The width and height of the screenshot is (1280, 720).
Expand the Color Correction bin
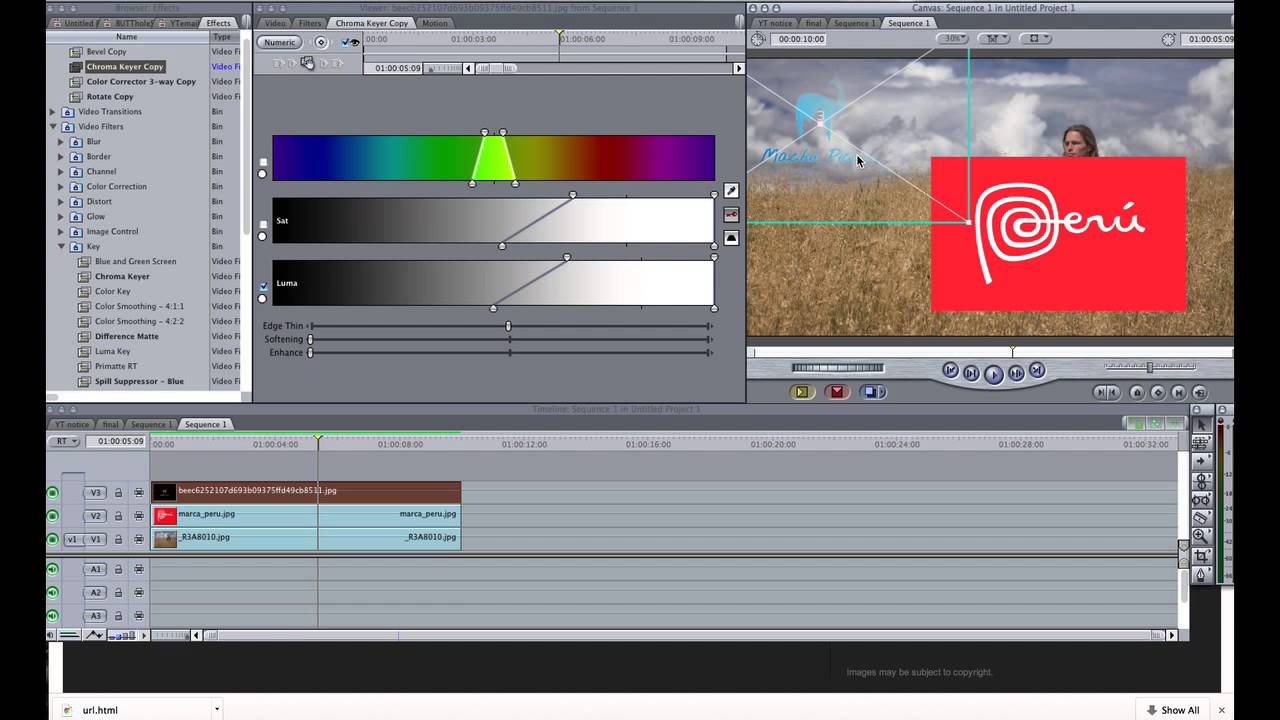[x=61, y=187]
